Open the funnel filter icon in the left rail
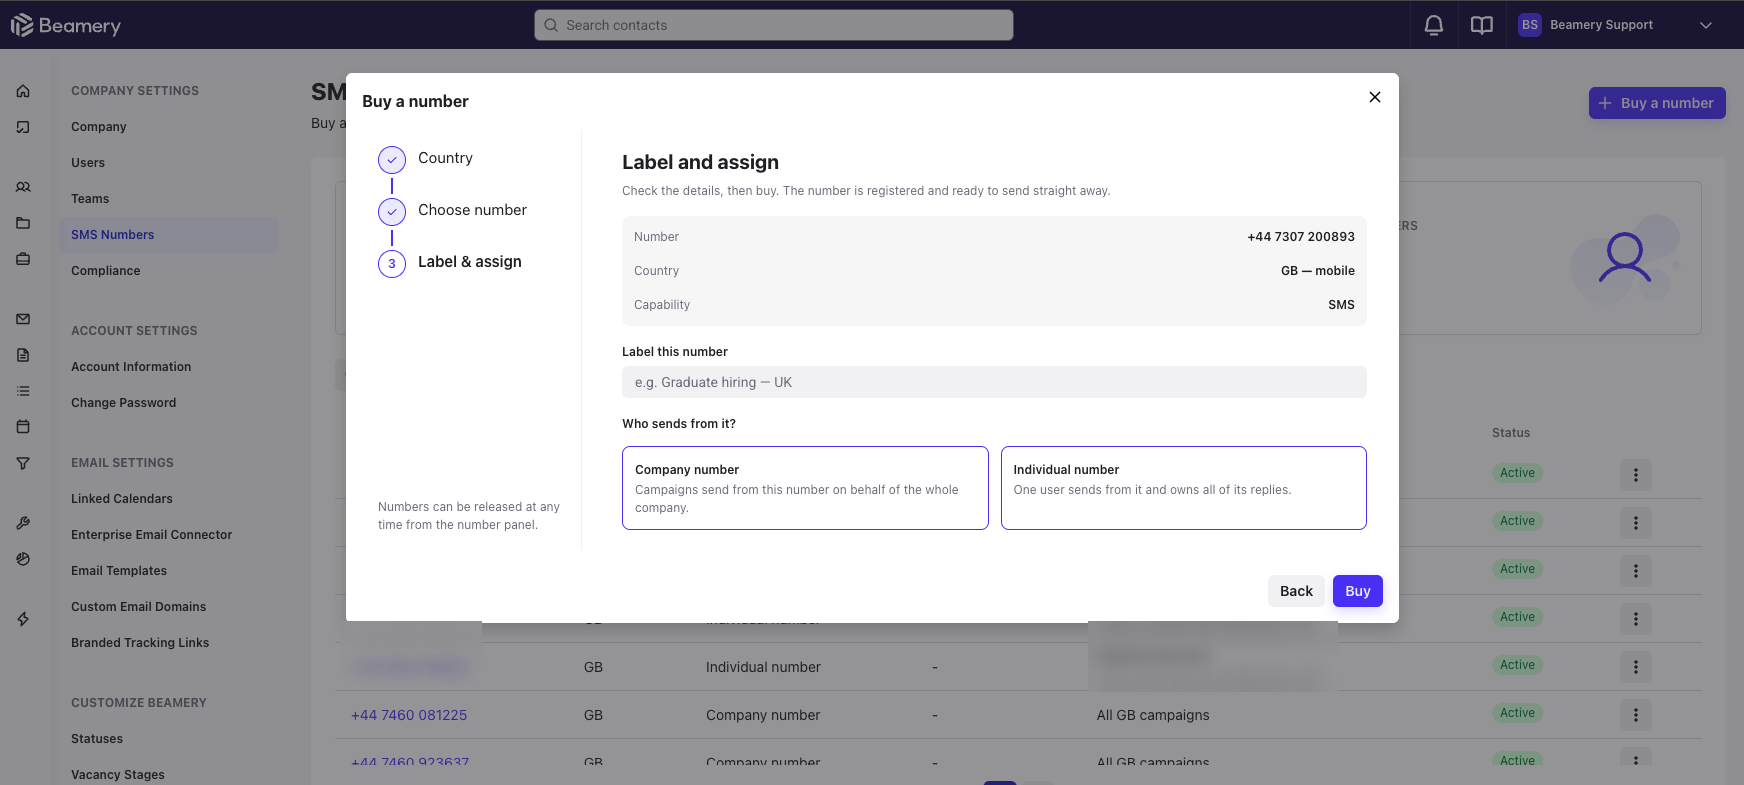This screenshot has width=1744, height=785. point(23,463)
